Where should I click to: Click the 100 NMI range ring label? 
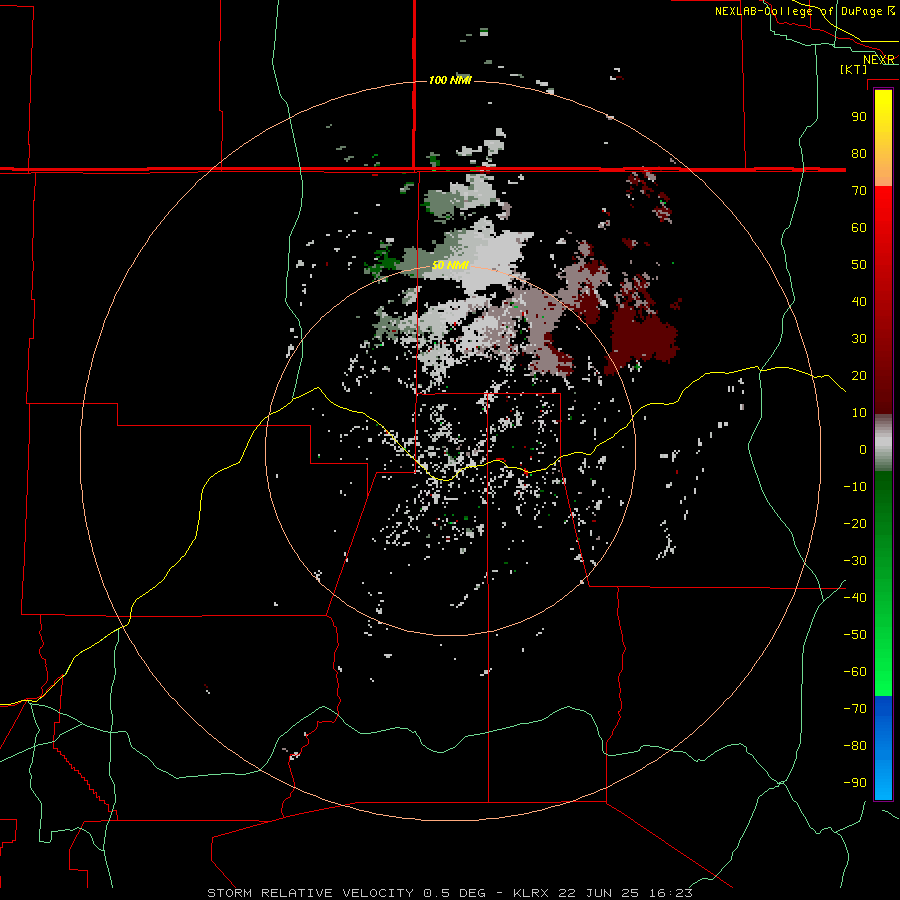pos(450,80)
